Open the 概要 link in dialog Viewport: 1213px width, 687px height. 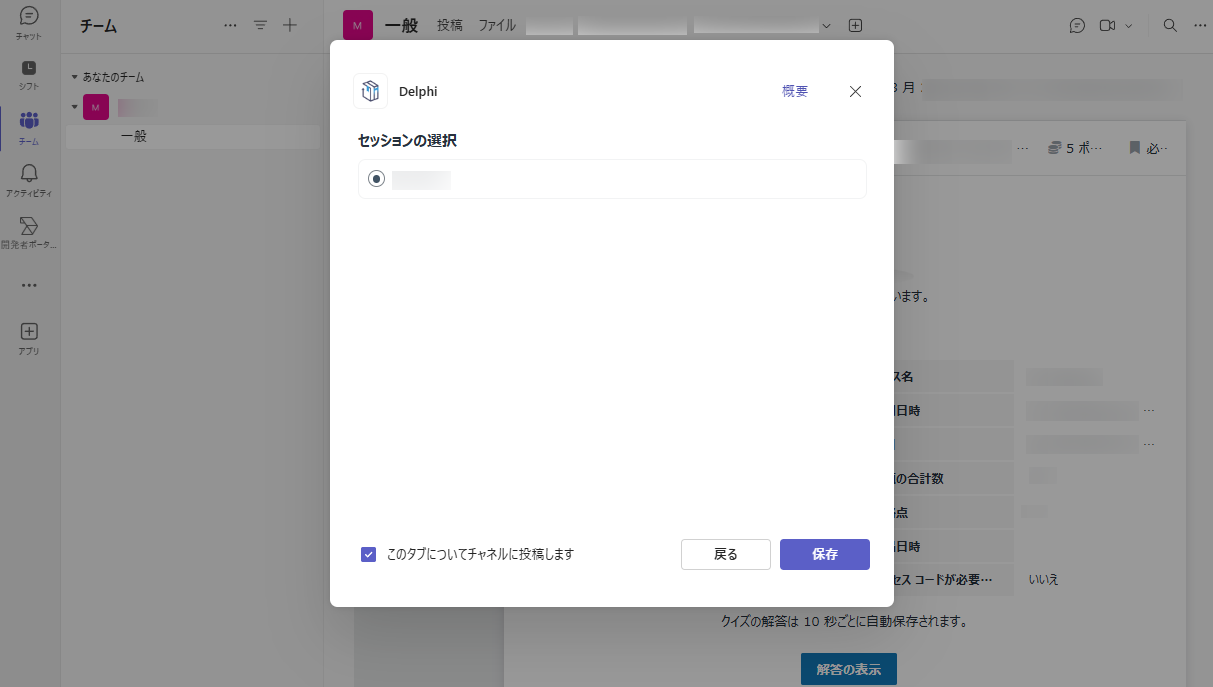pyautogui.click(x=795, y=91)
